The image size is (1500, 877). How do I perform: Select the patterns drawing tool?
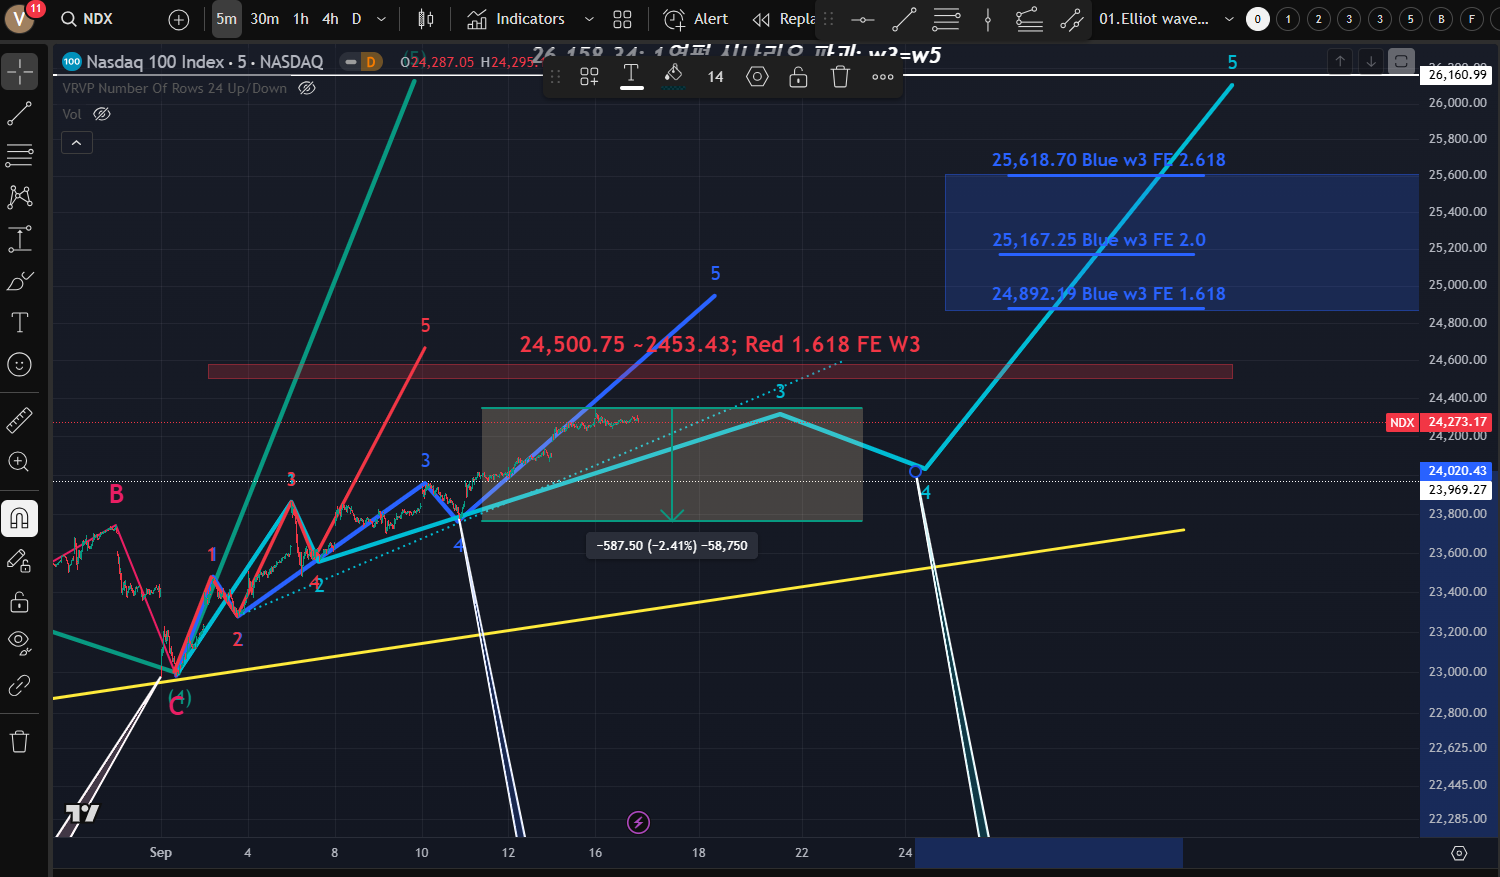[19, 197]
